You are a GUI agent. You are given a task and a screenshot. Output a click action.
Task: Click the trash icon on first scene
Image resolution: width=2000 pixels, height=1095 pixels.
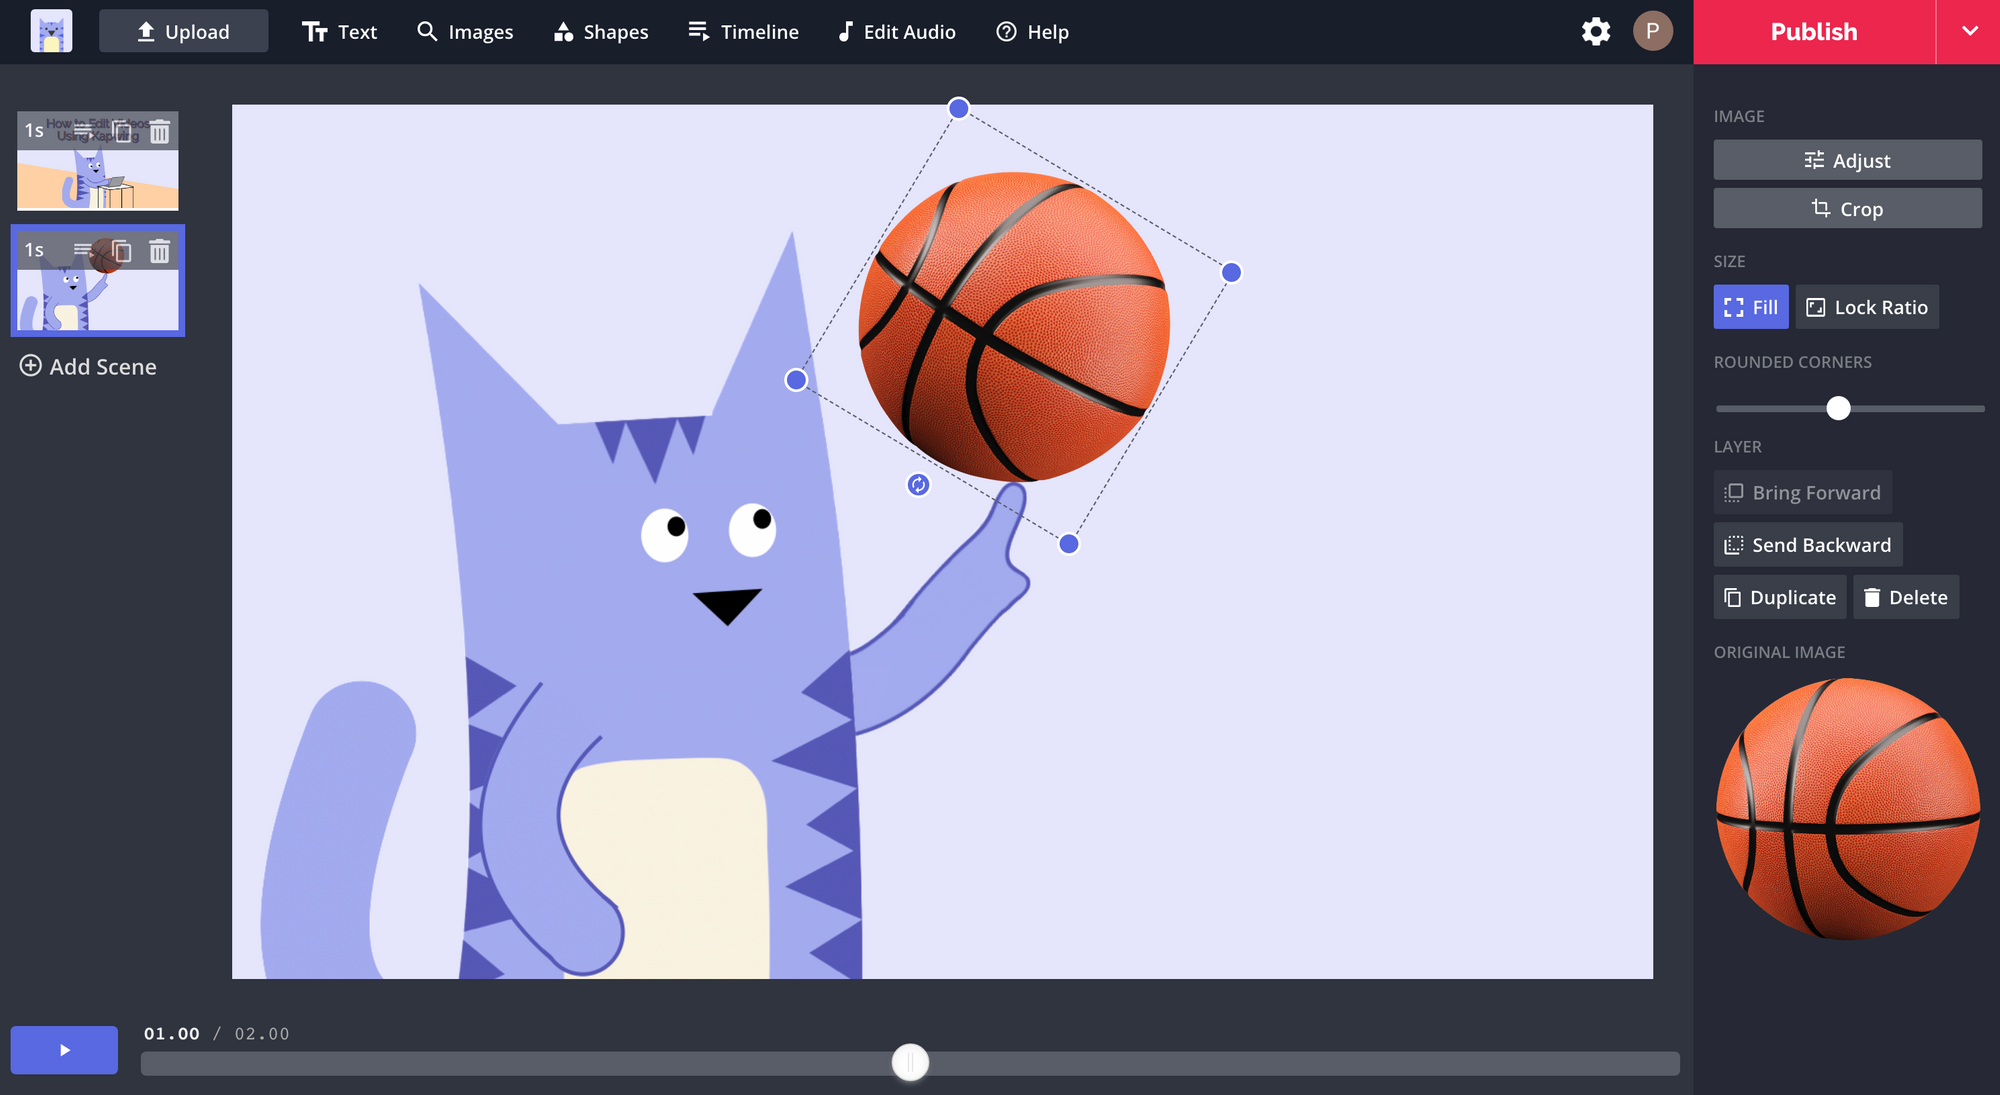[x=160, y=131]
